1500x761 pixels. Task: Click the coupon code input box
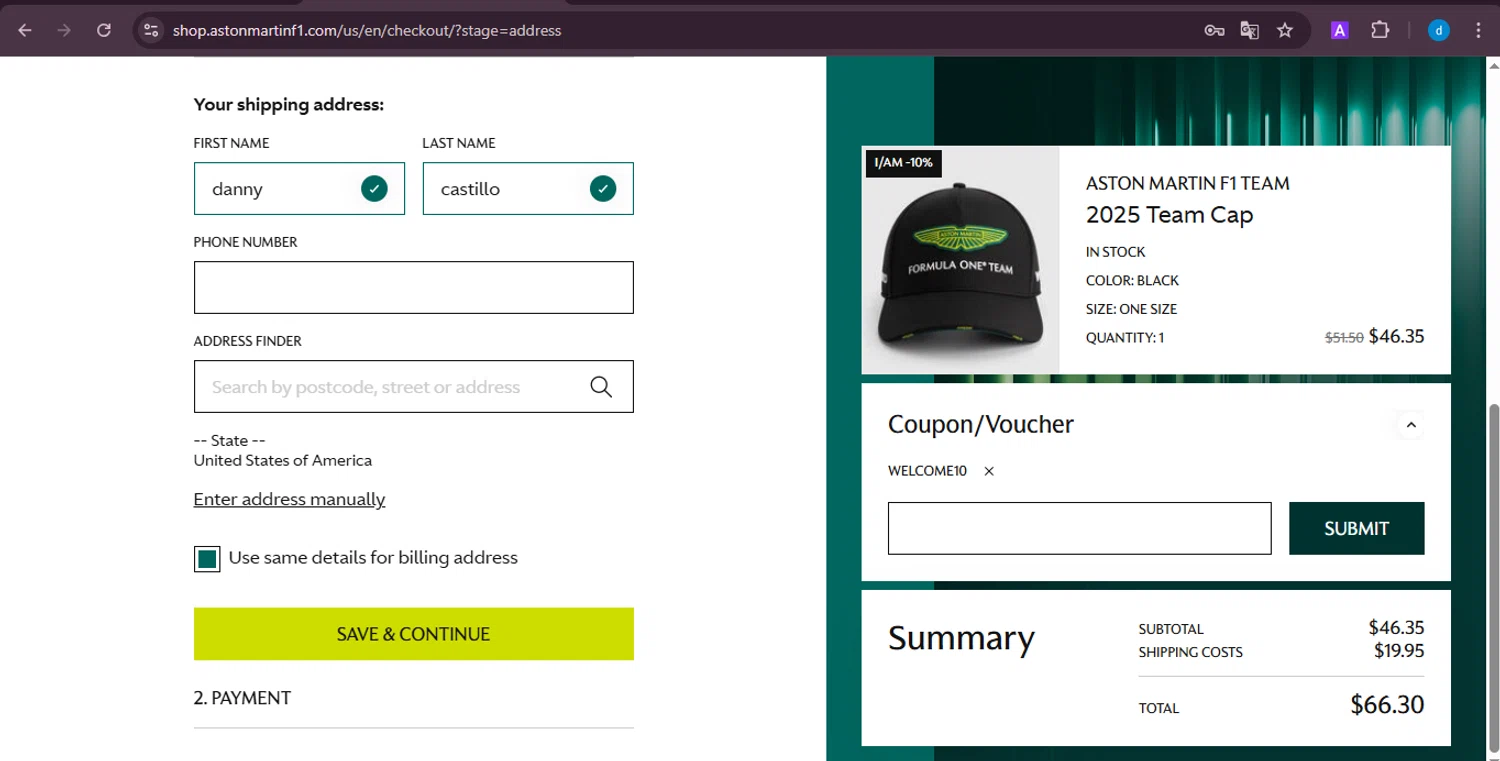(1080, 528)
